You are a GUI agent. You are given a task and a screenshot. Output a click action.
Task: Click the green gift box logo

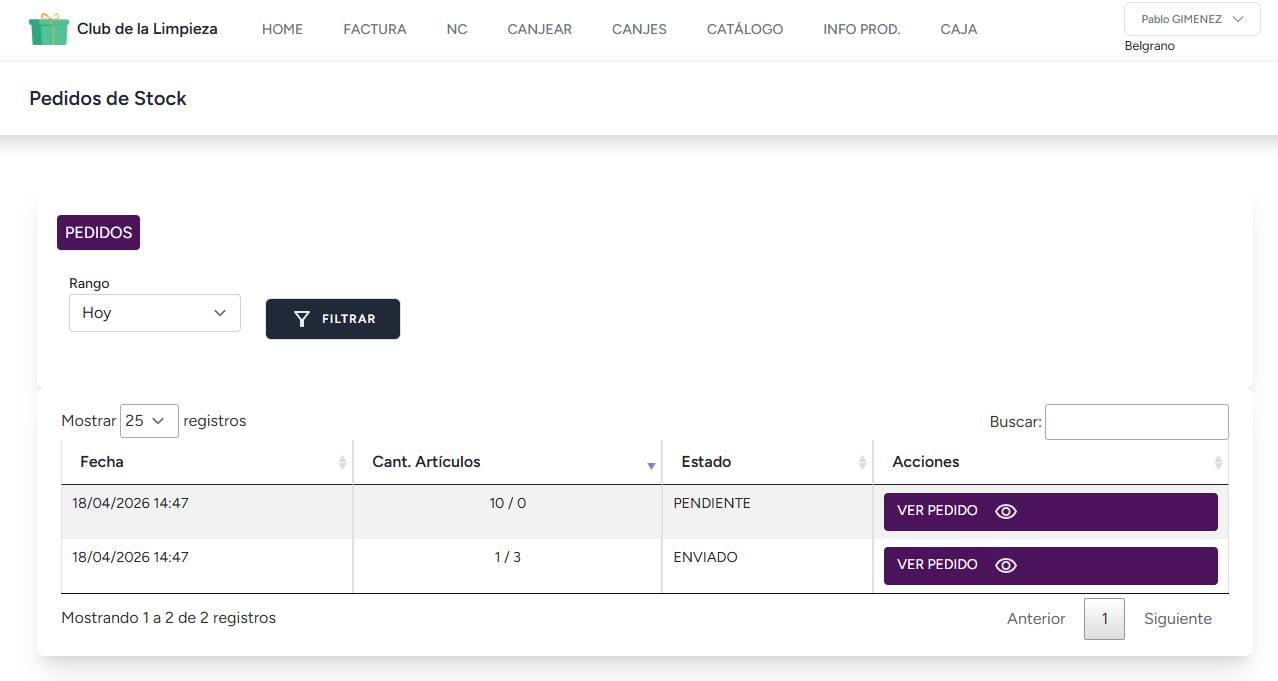(49, 29)
